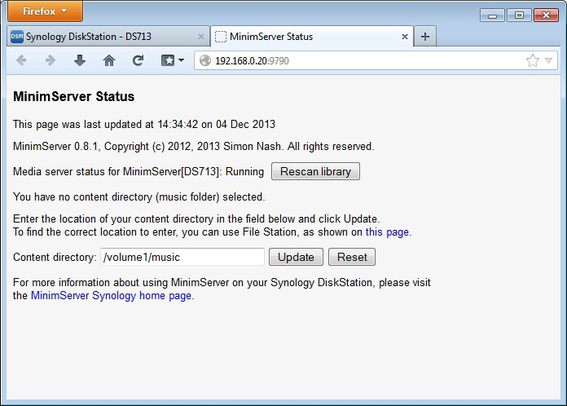The width and height of the screenshot is (567, 406).
Task: Click the Update button
Action: coord(296,257)
